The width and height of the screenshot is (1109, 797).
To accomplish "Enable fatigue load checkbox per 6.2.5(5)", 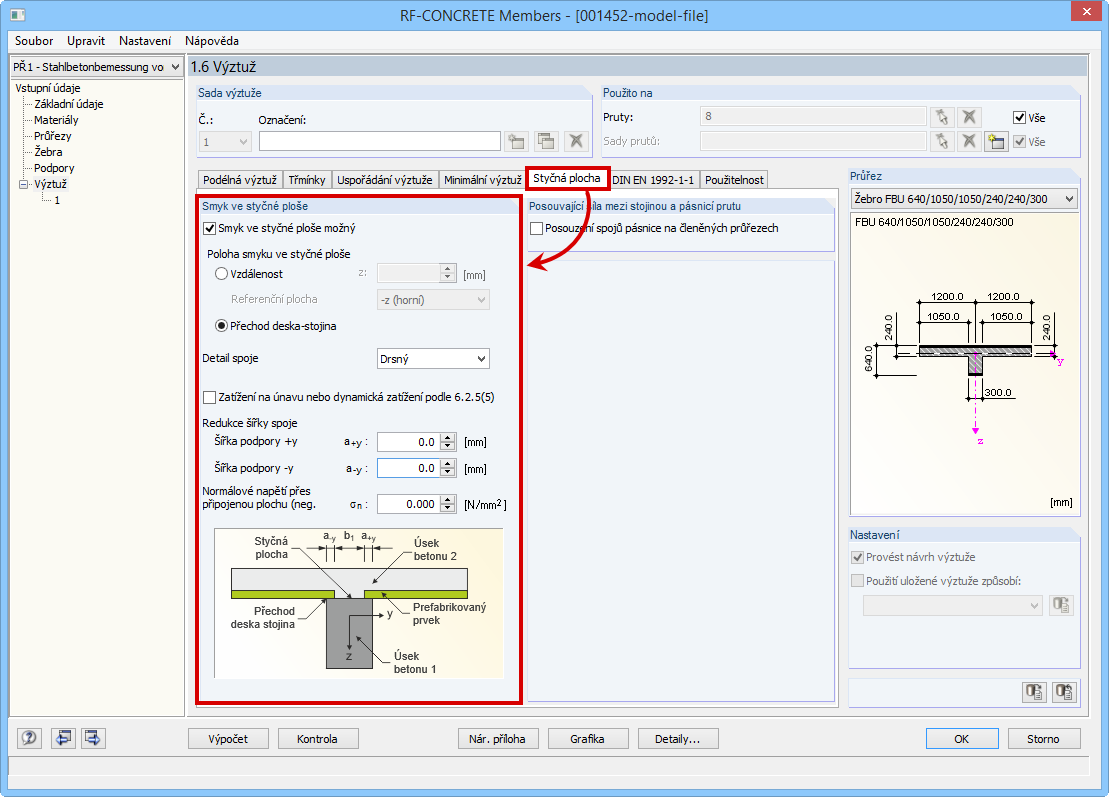I will 209,397.
